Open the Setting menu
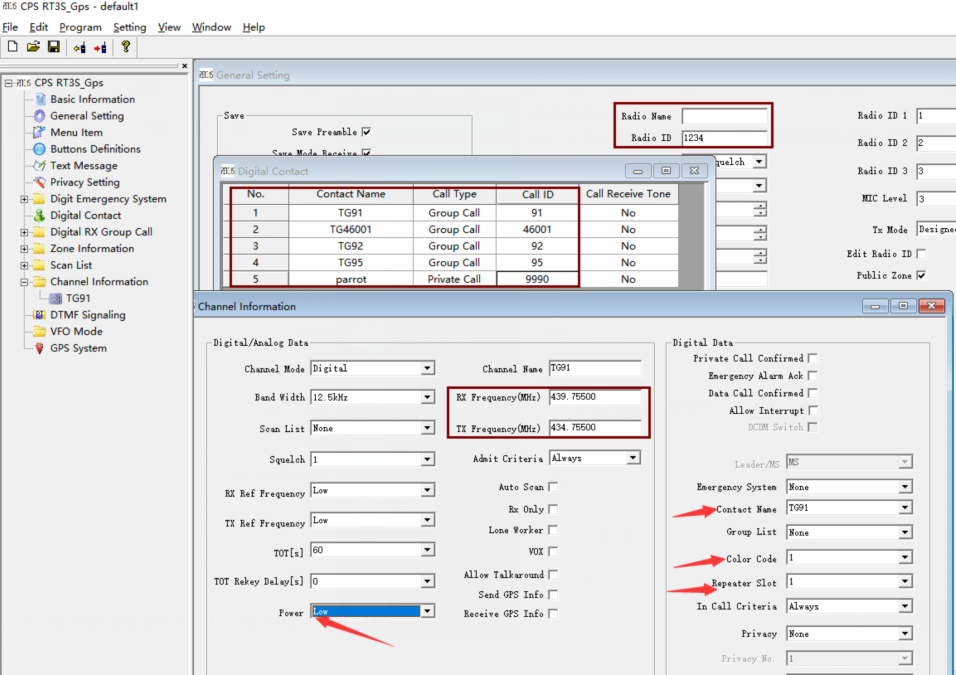 129,27
